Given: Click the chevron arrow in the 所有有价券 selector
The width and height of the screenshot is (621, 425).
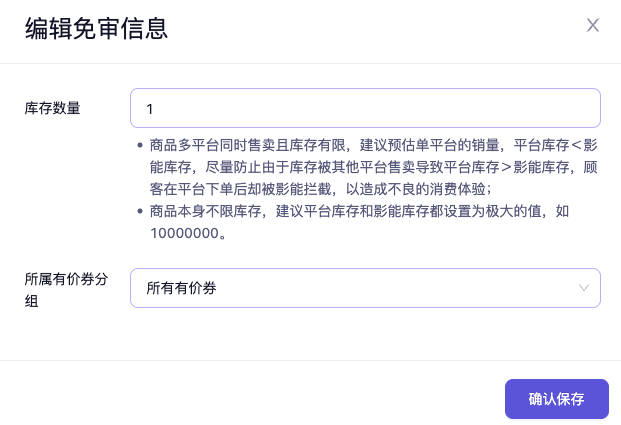Looking at the screenshot, I should [584, 288].
